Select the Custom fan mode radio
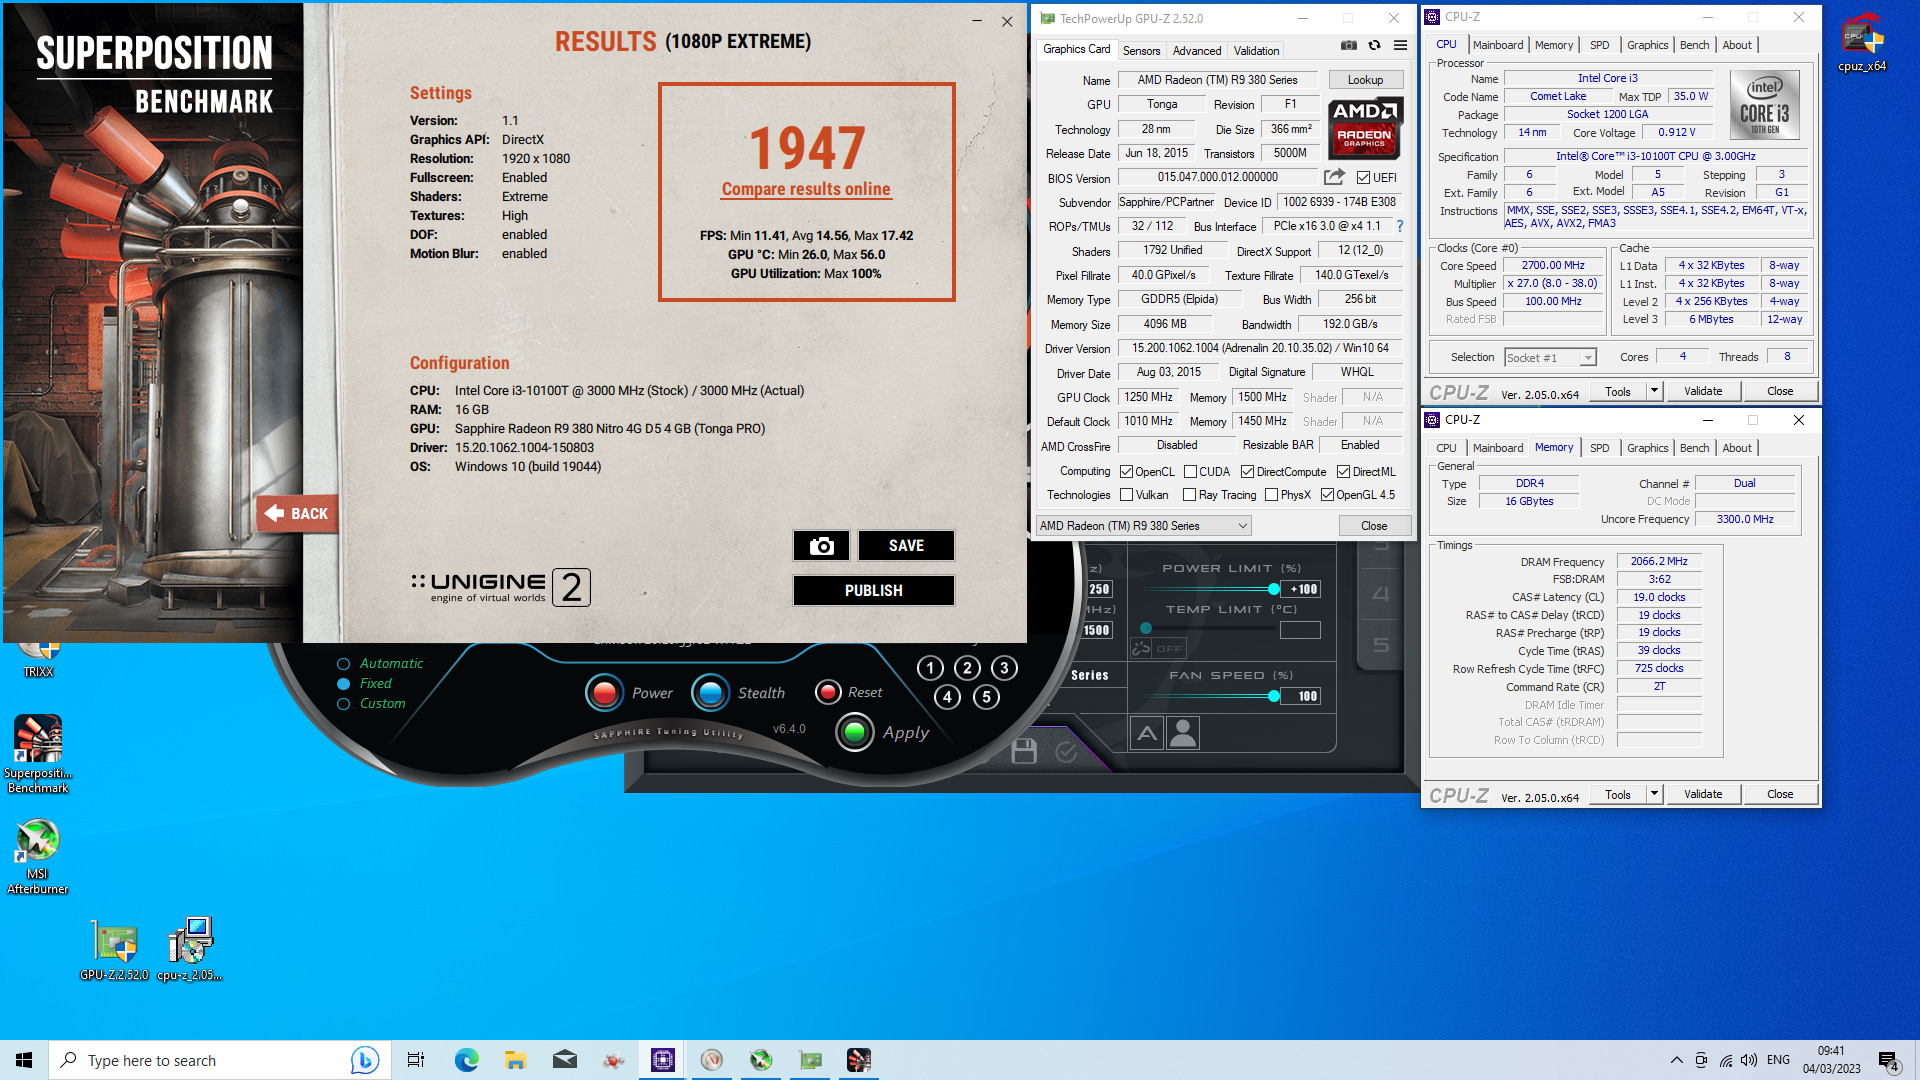 [343, 704]
